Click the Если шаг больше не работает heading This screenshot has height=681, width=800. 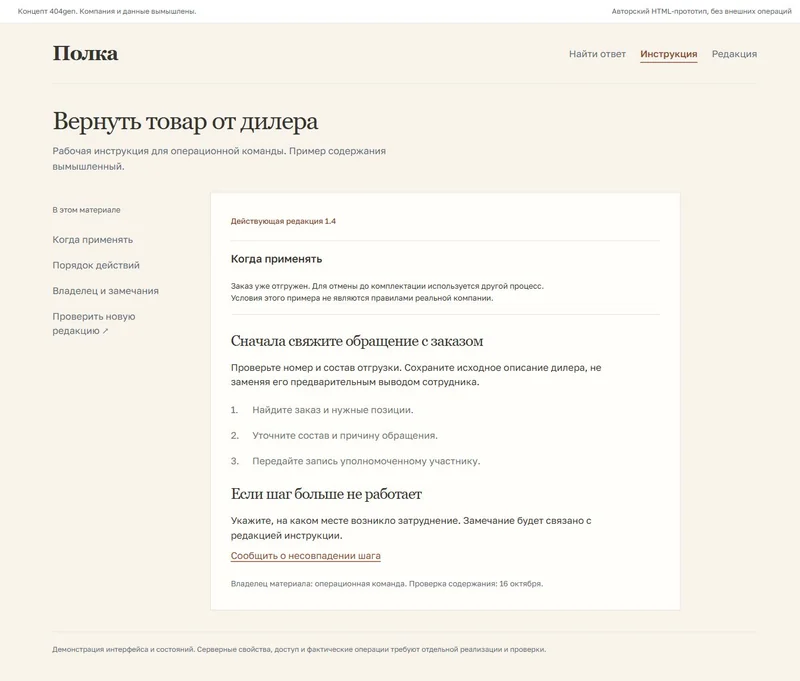(x=326, y=494)
